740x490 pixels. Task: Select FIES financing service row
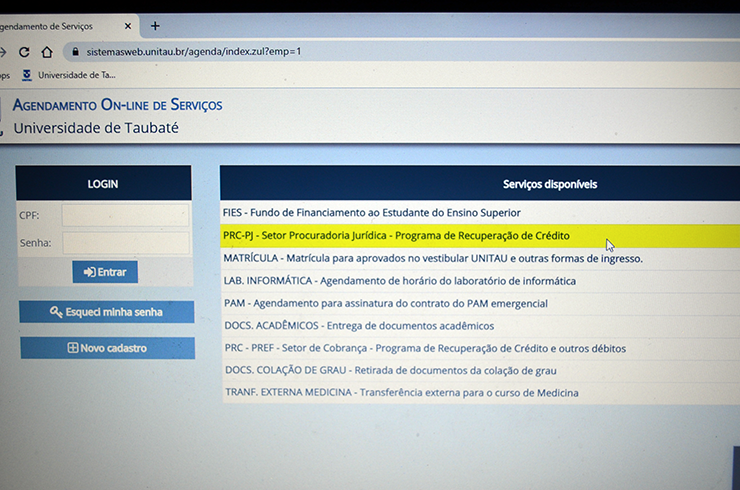[x=371, y=213]
